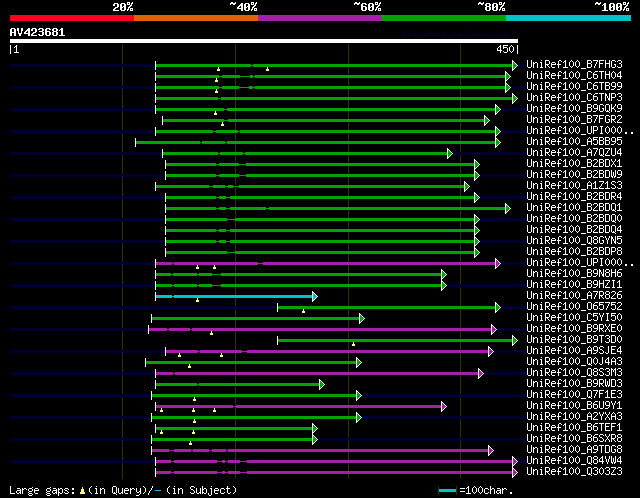The height and width of the screenshot is (498, 640).
Task: Open the UniRef100_C6TNP3 hit label
Action: tap(574, 97)
